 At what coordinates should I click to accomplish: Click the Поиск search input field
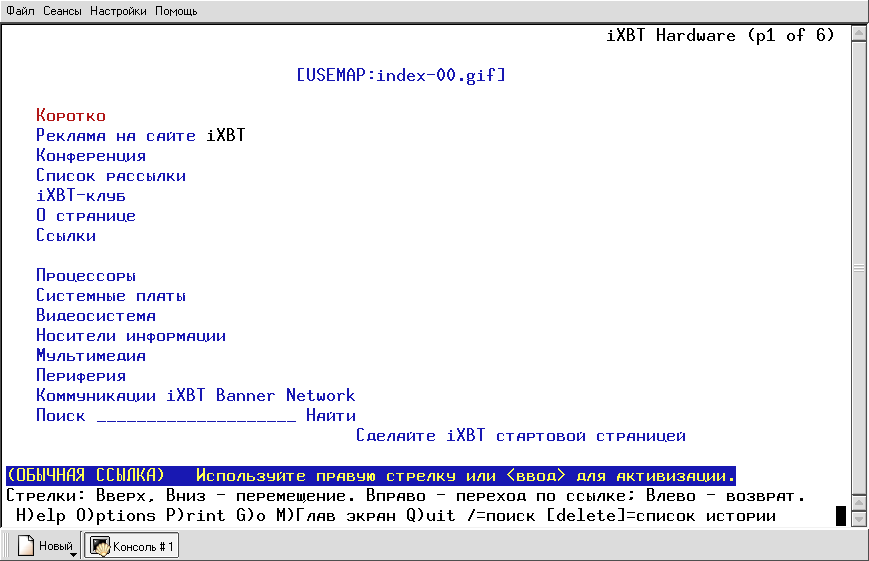pyautogui.click(x=196, y=416)
